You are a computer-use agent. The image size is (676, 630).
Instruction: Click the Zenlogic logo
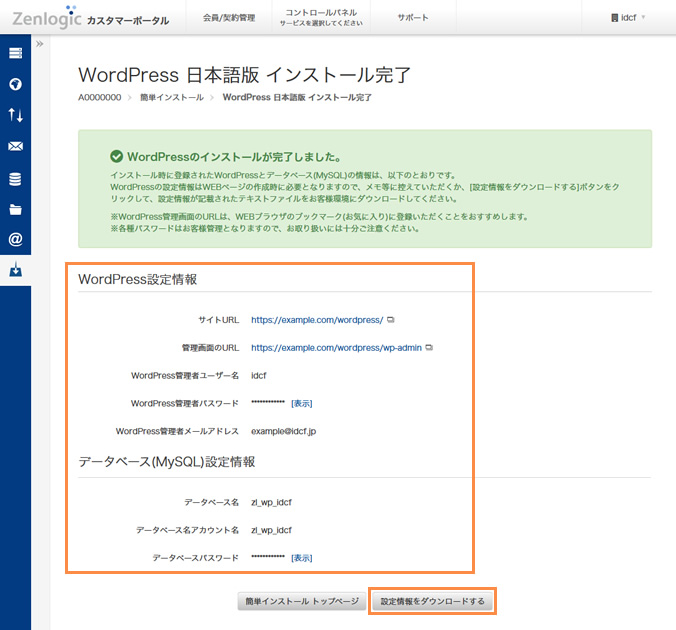pos(47,18)
